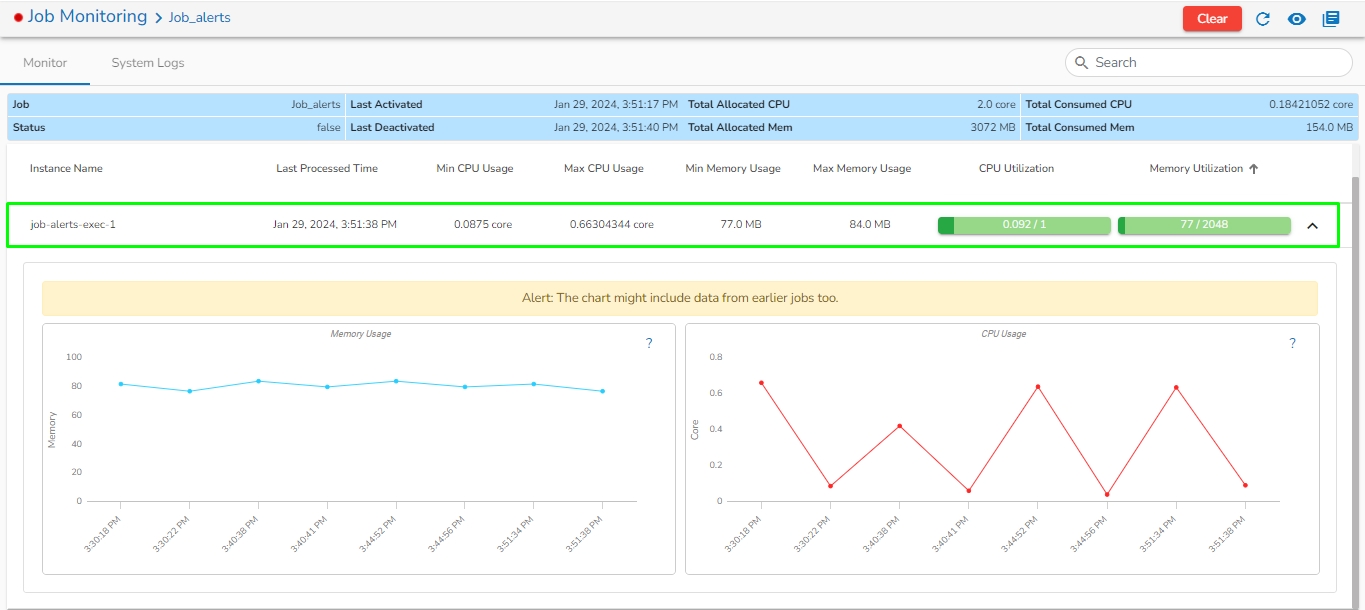Click the CPU Usage chart help icon
1365x610 pixels.
click(1292, 343)
